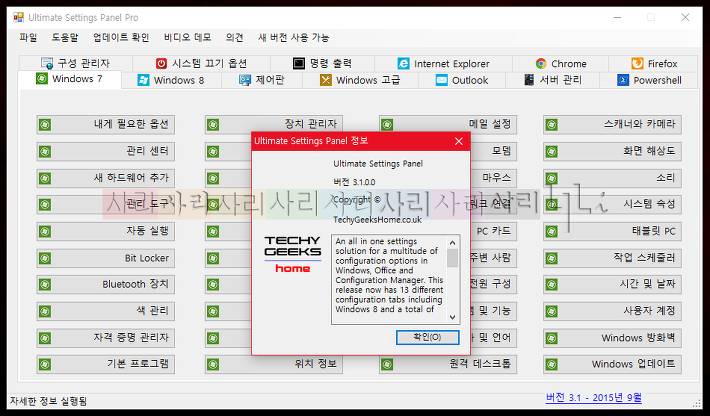
Task: Open the 도움말 menu
Action: (65, 38)
